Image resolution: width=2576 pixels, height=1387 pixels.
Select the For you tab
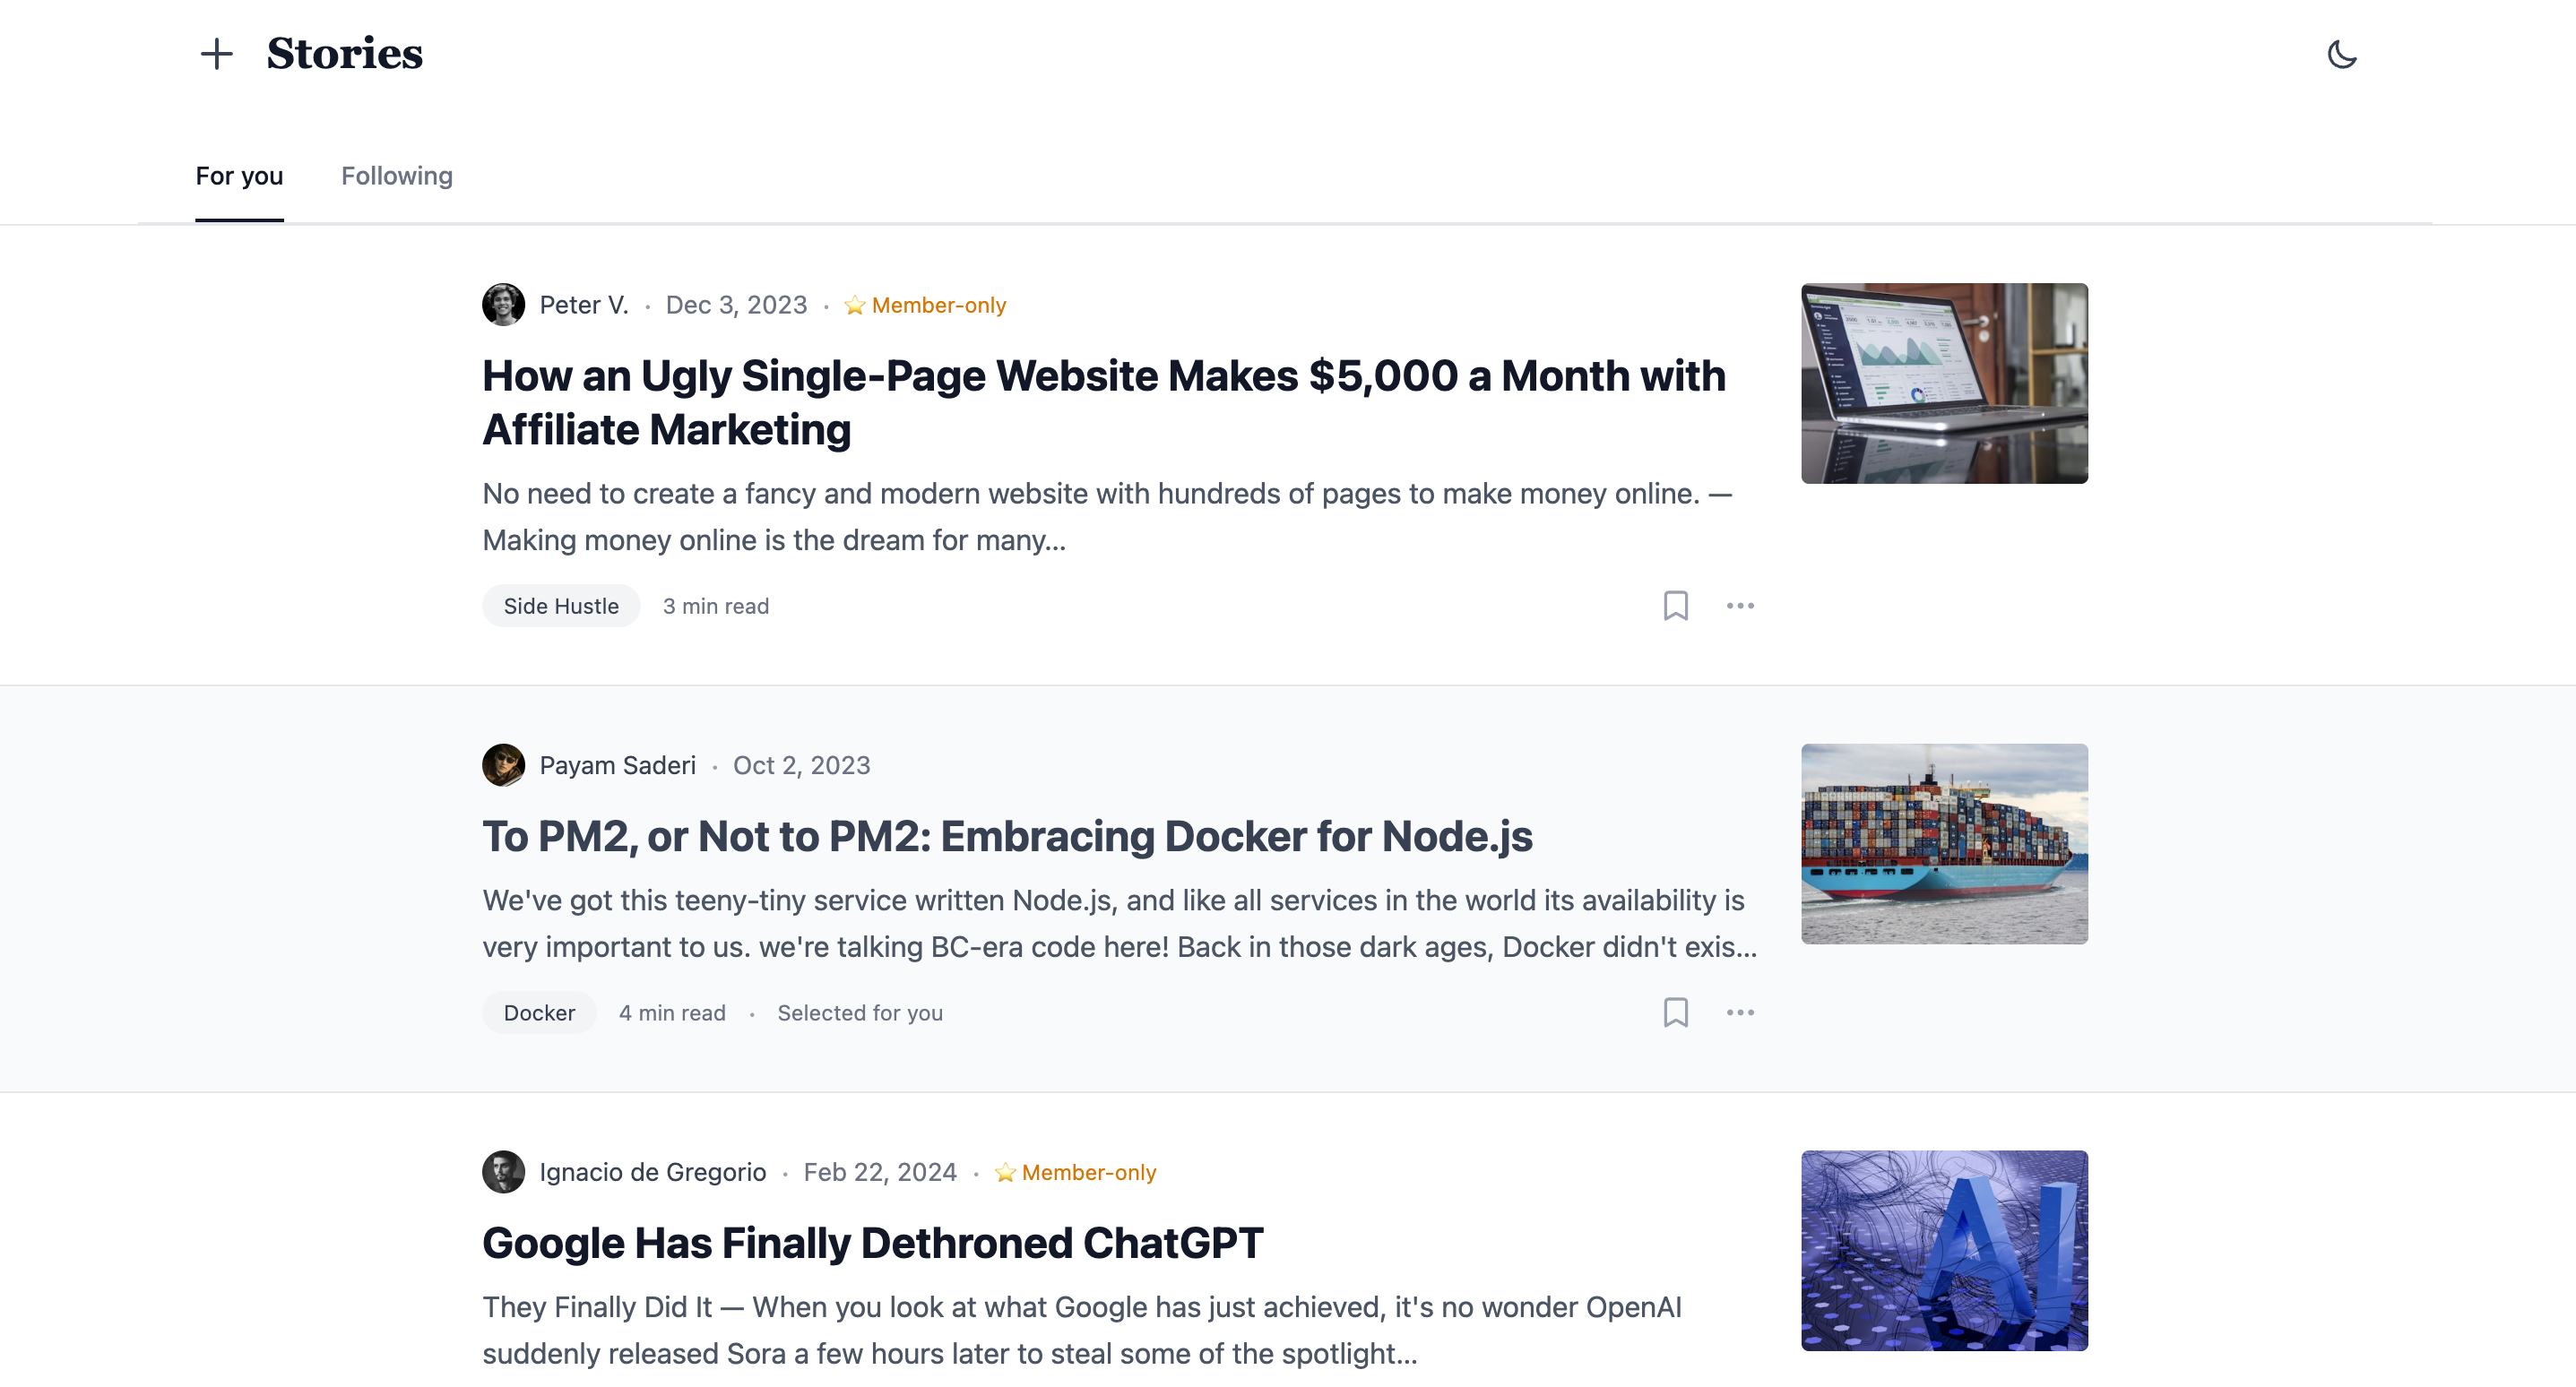(239, 176)
